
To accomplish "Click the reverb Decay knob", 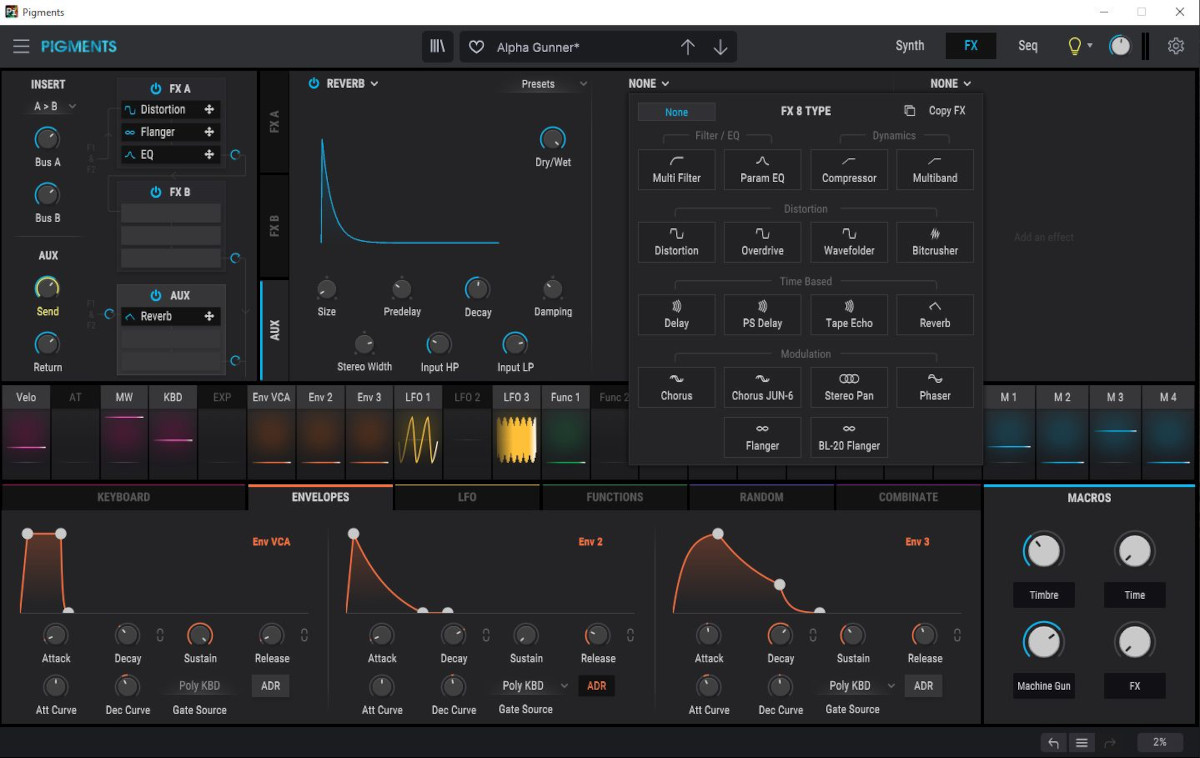I will tap(478, 289).
